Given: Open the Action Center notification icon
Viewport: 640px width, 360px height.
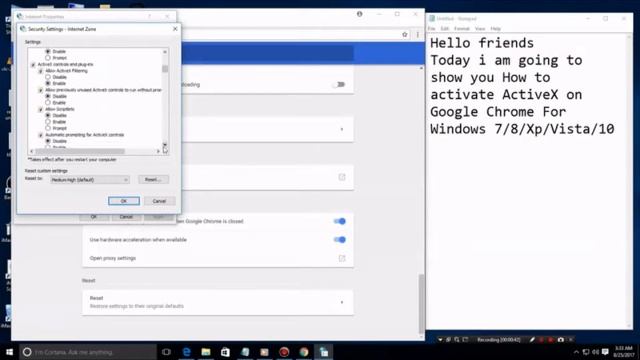Looking at the screenshot, I should point(605,352).
